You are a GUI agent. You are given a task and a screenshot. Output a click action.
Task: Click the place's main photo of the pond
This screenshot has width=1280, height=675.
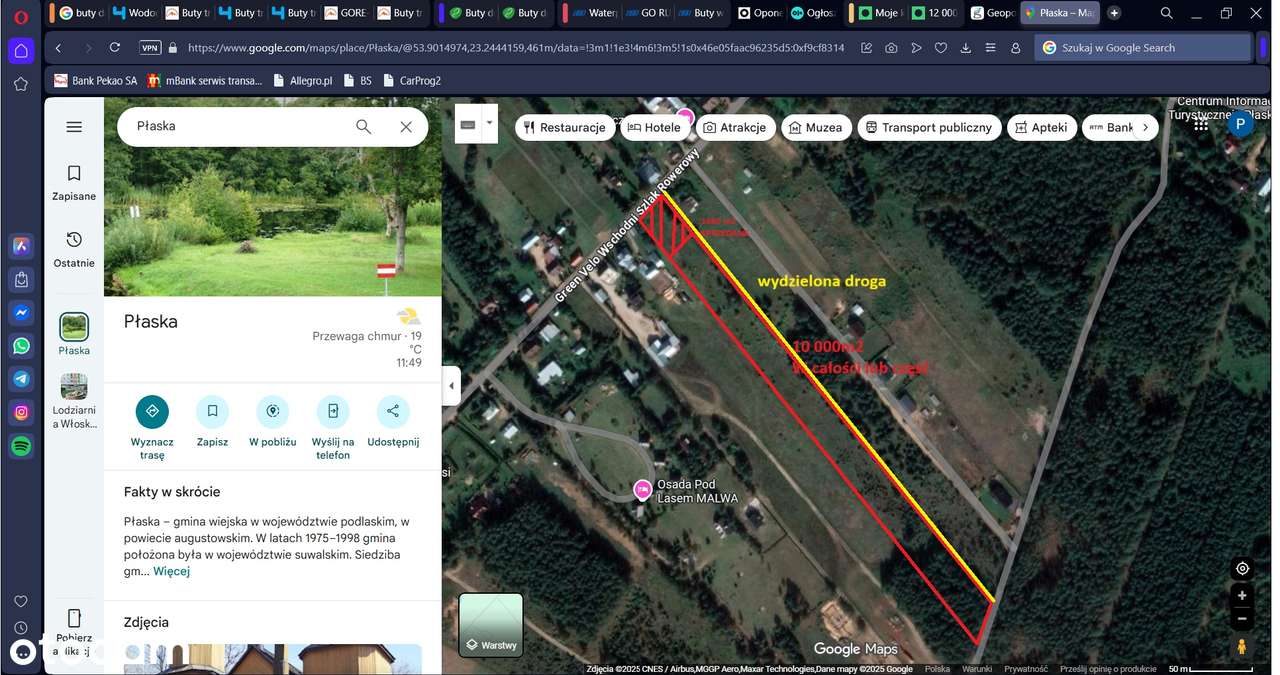(272, 197)
